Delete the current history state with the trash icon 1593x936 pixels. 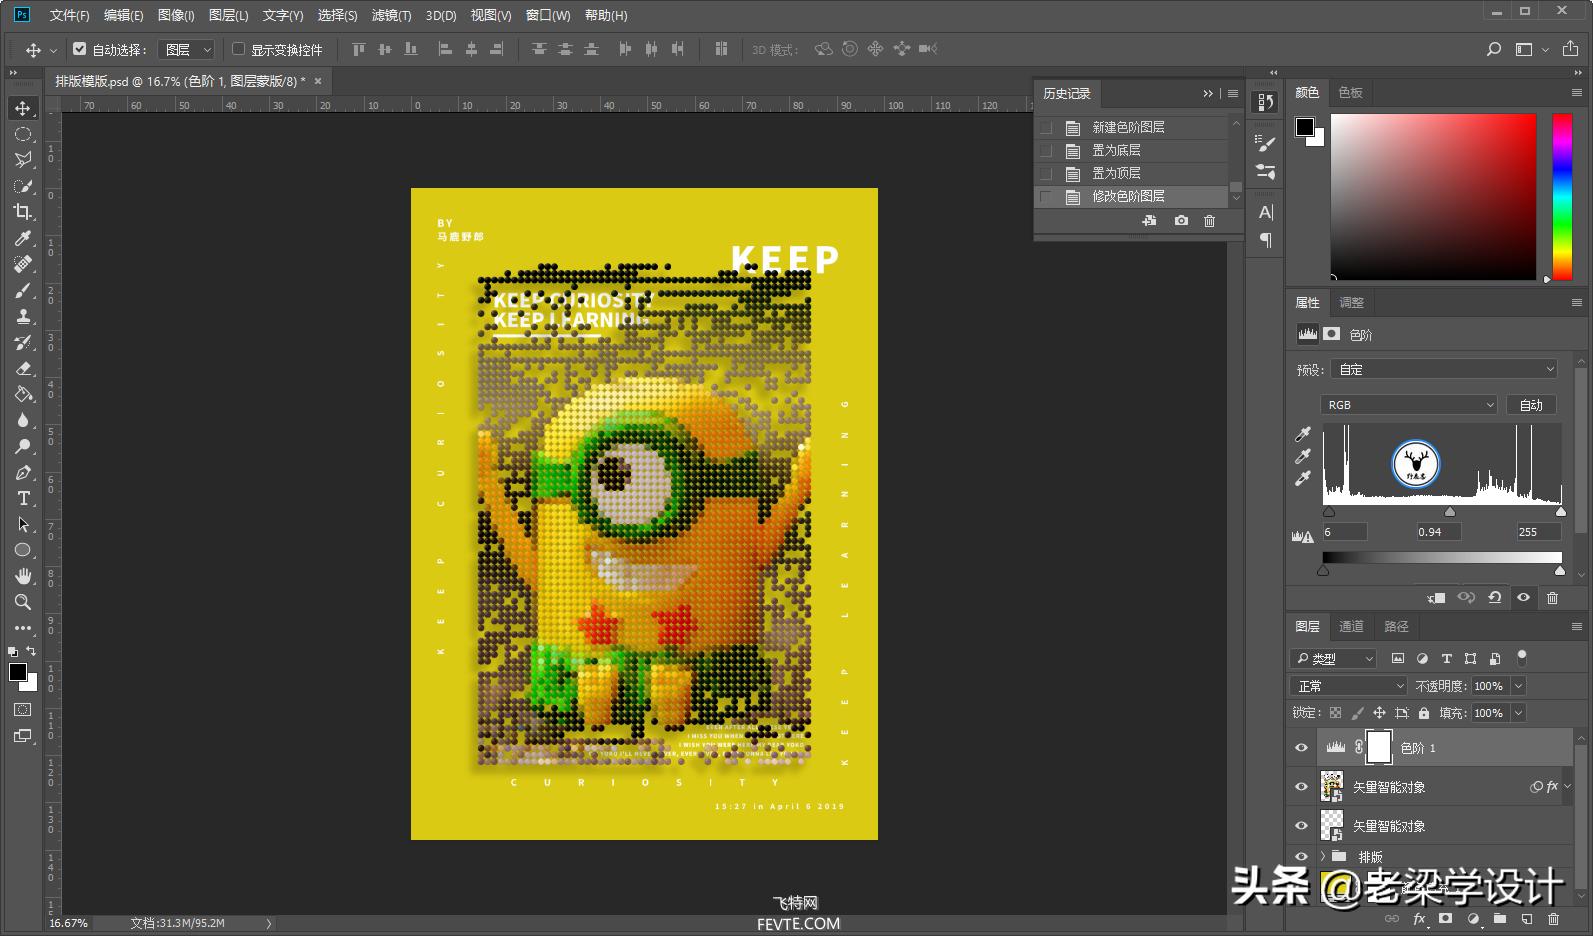pos(1209,221)
